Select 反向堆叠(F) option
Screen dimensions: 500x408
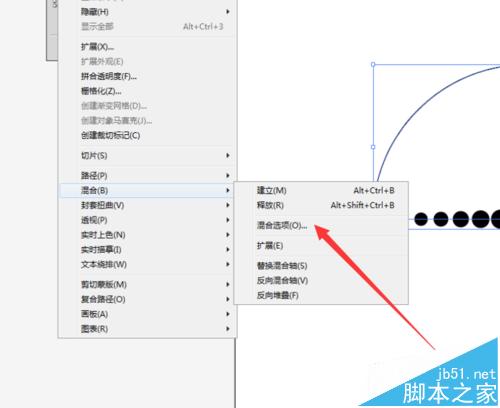[321, 295]
